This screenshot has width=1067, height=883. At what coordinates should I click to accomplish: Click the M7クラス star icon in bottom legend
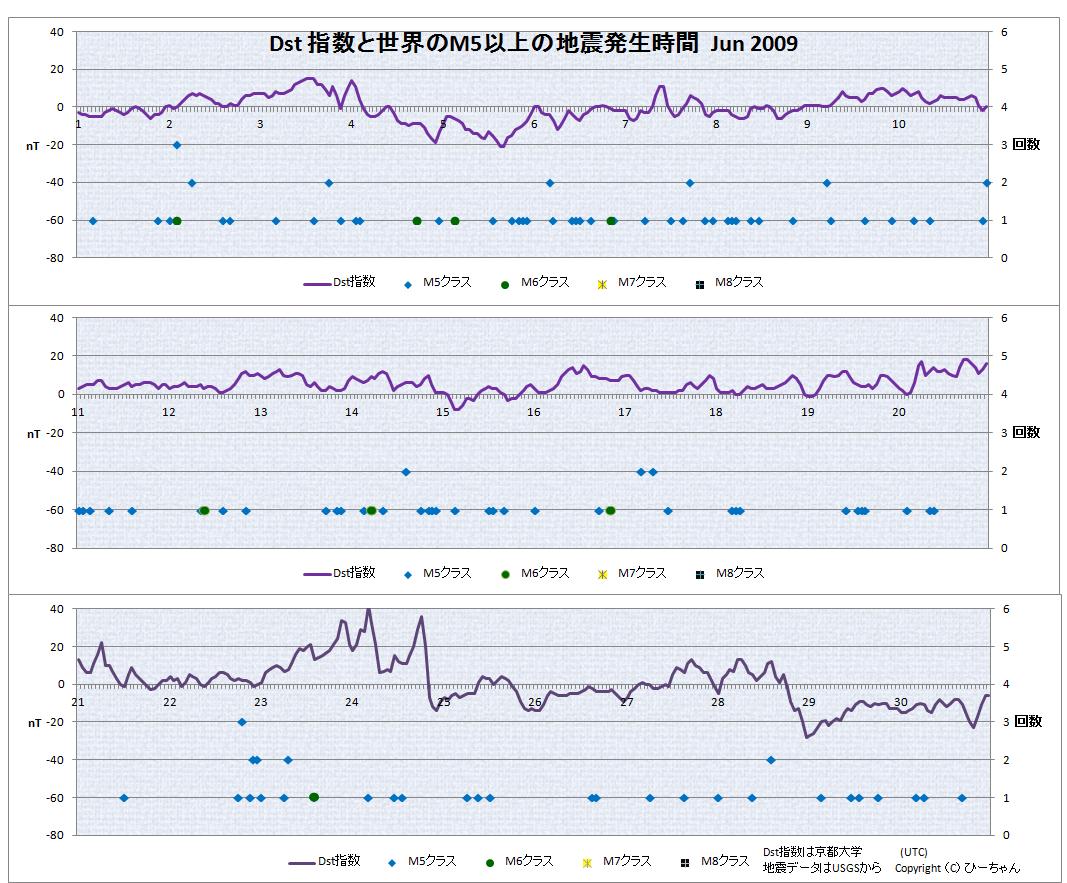pyautogui.click(x=587, y=862)
